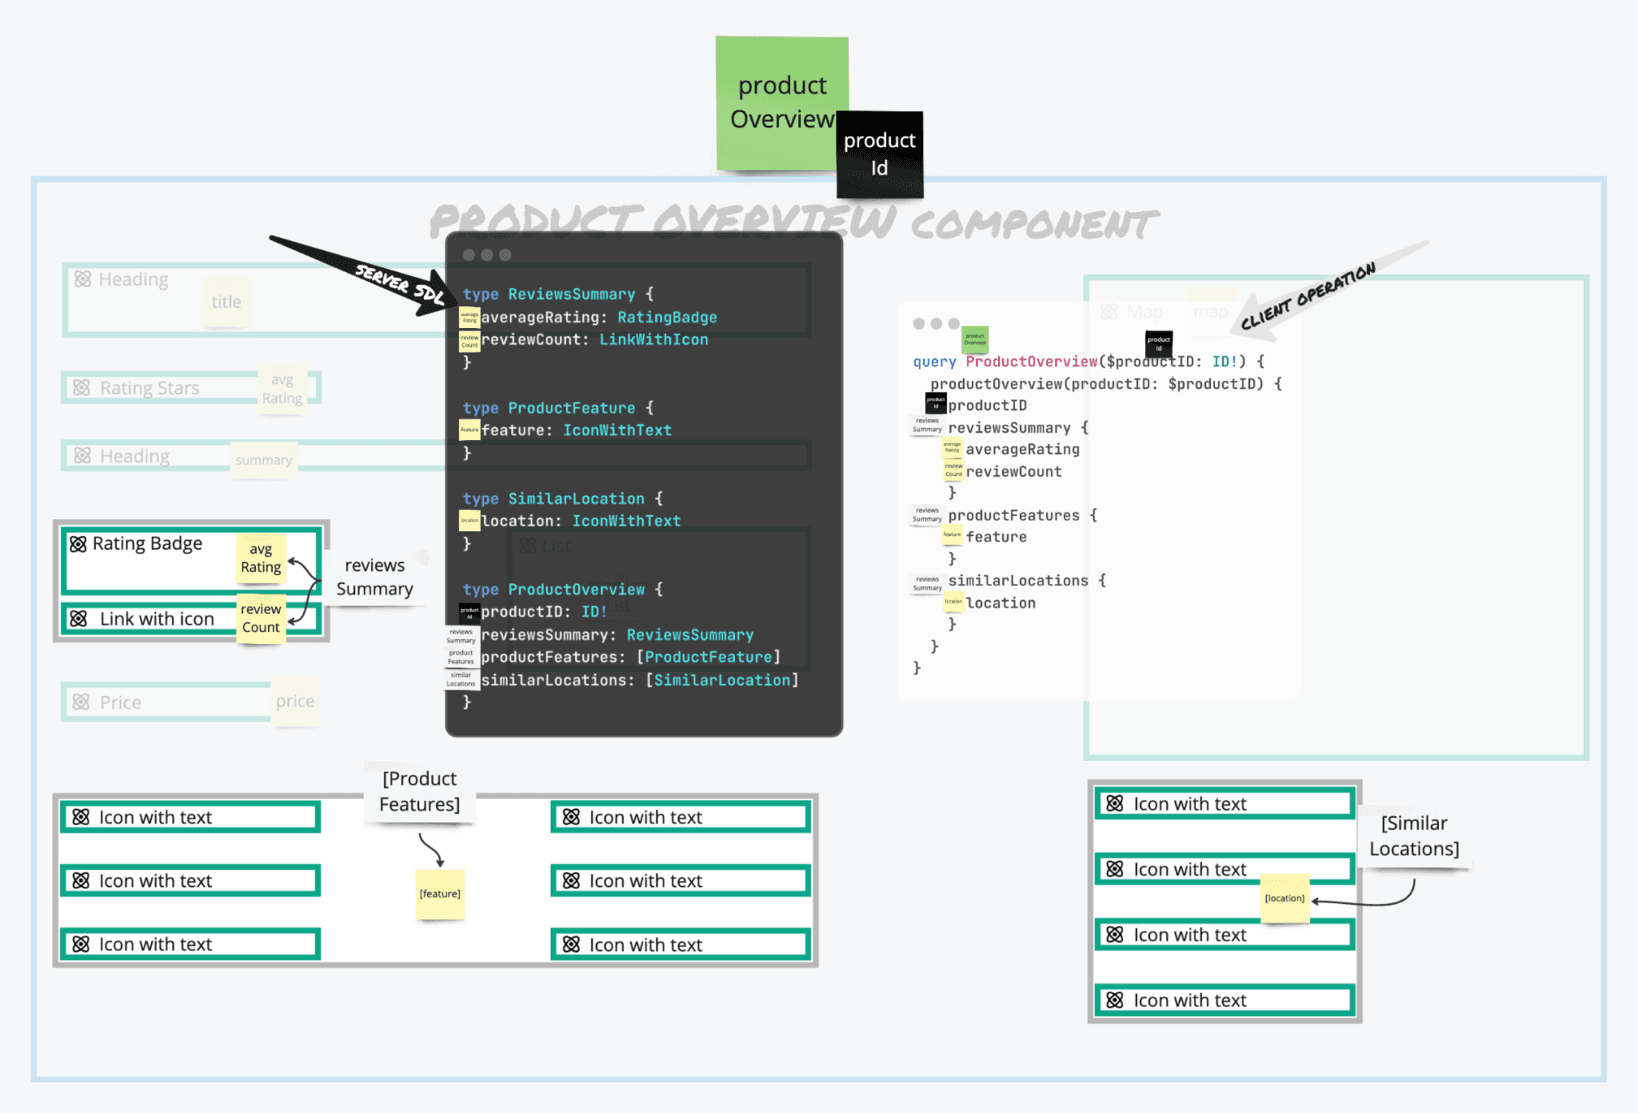The width and height of the screenshot is (1638, 1113).
Task: Select the yellow review Count note on Link with icon
Action: [261, 618]
